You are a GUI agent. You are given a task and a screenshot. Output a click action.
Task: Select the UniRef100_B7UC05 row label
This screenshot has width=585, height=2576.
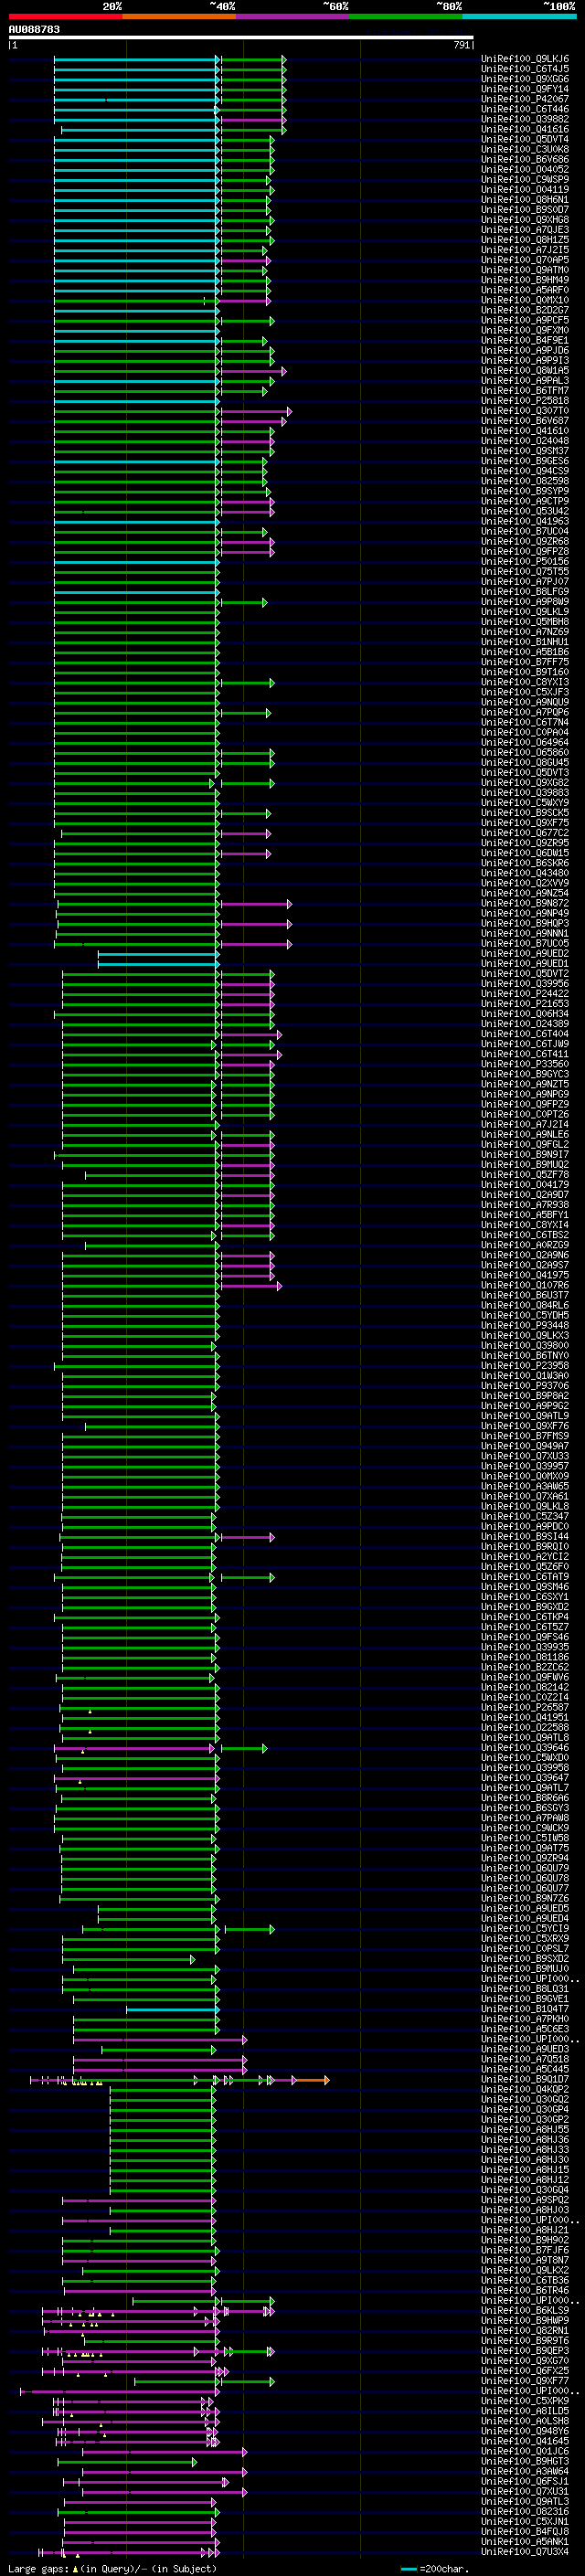pyautogui.click(x=525, y=943)
